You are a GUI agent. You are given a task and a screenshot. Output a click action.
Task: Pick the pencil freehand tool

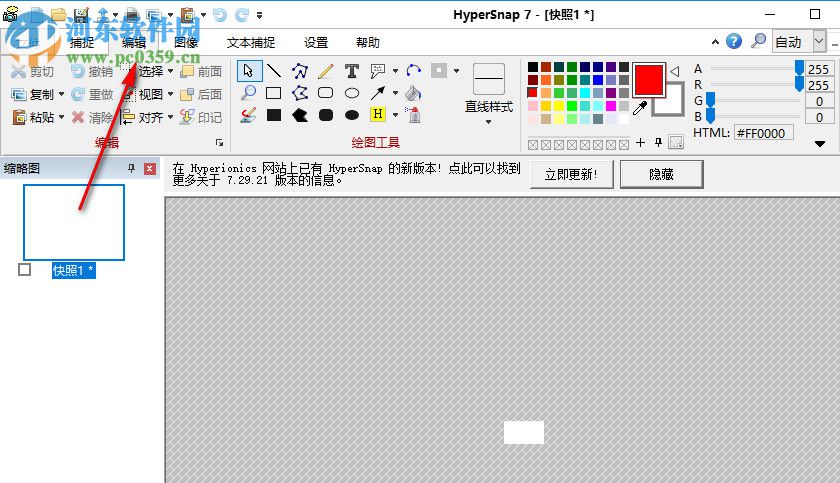[x=326, y=71]
